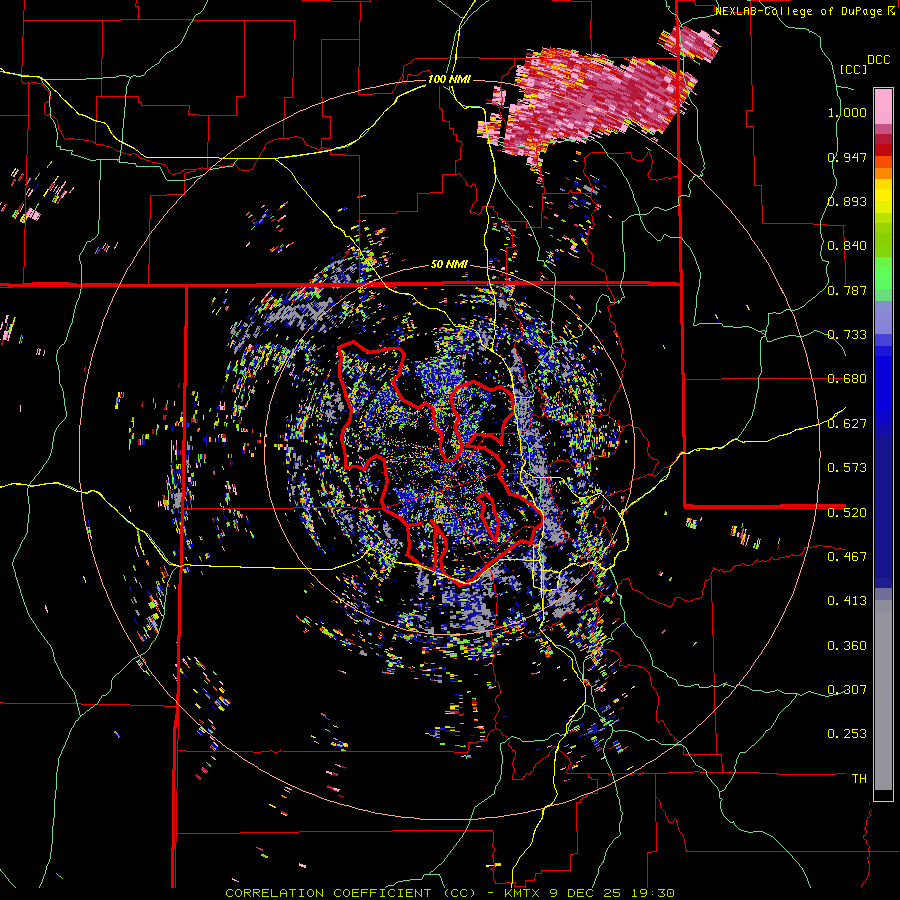The image size is (900, 900).
Task: Pick the light pink top segment of the color bar
Action: (x=883, y=106)
